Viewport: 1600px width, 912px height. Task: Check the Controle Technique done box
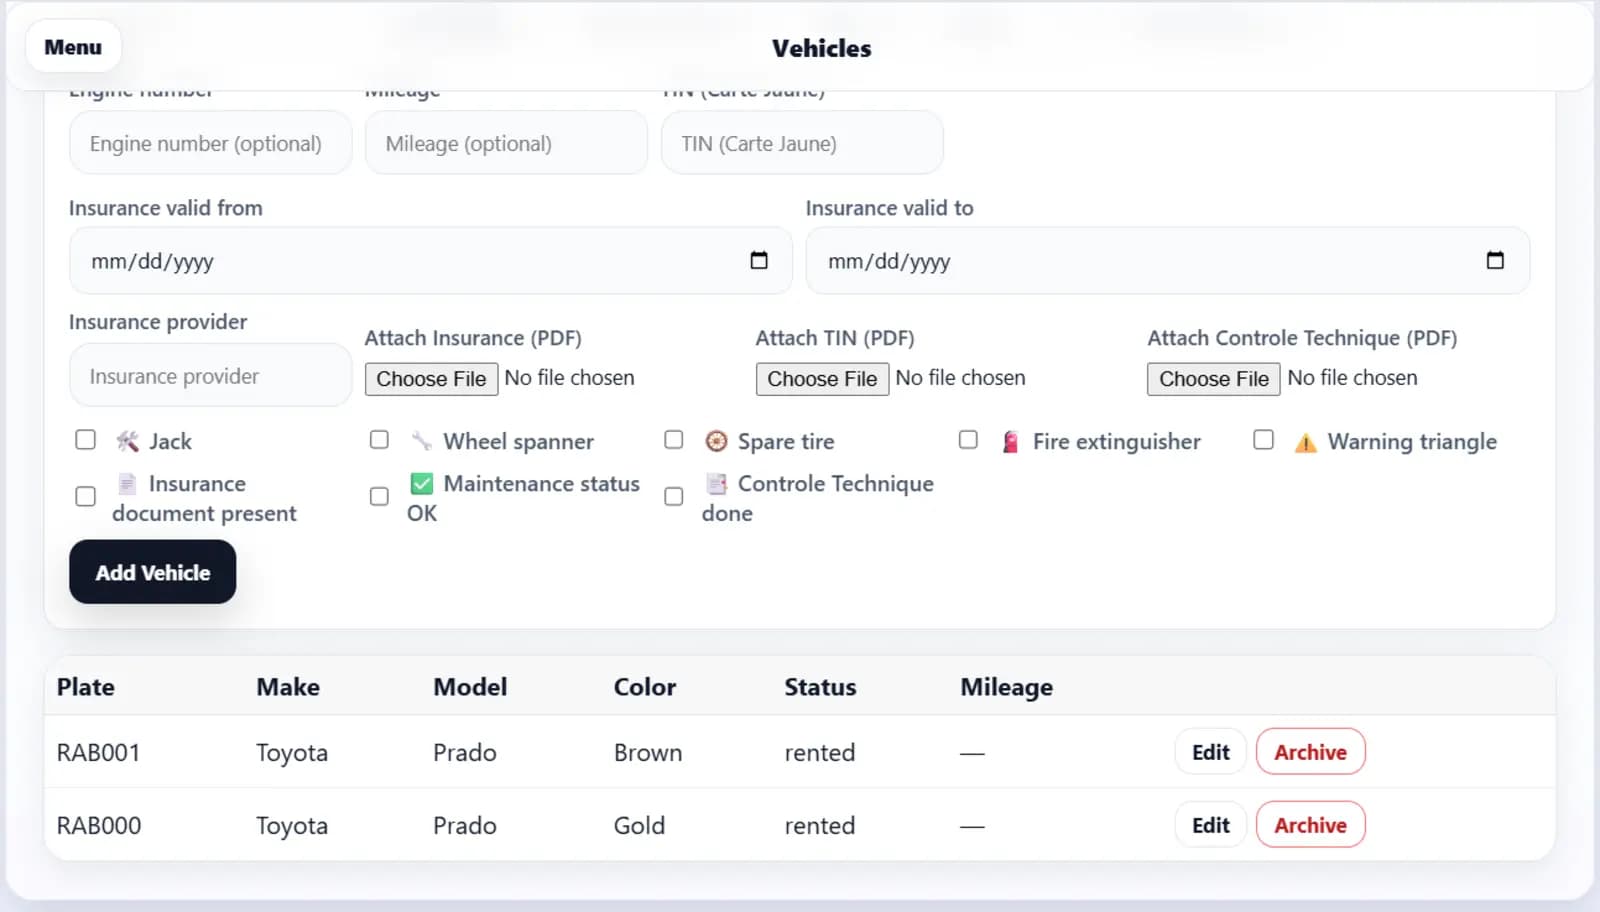click(x=674, y=497)
